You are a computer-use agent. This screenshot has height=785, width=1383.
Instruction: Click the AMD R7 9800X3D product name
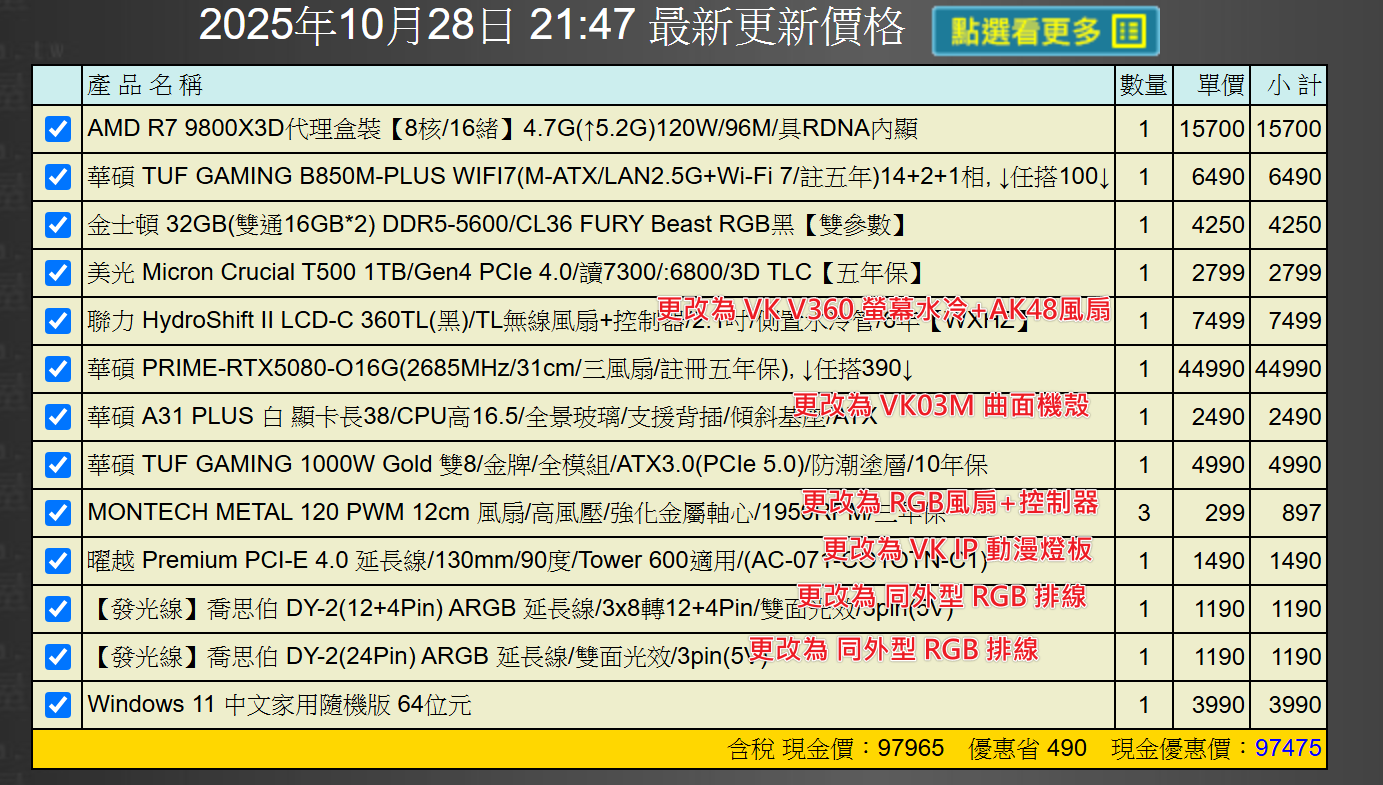503,129
